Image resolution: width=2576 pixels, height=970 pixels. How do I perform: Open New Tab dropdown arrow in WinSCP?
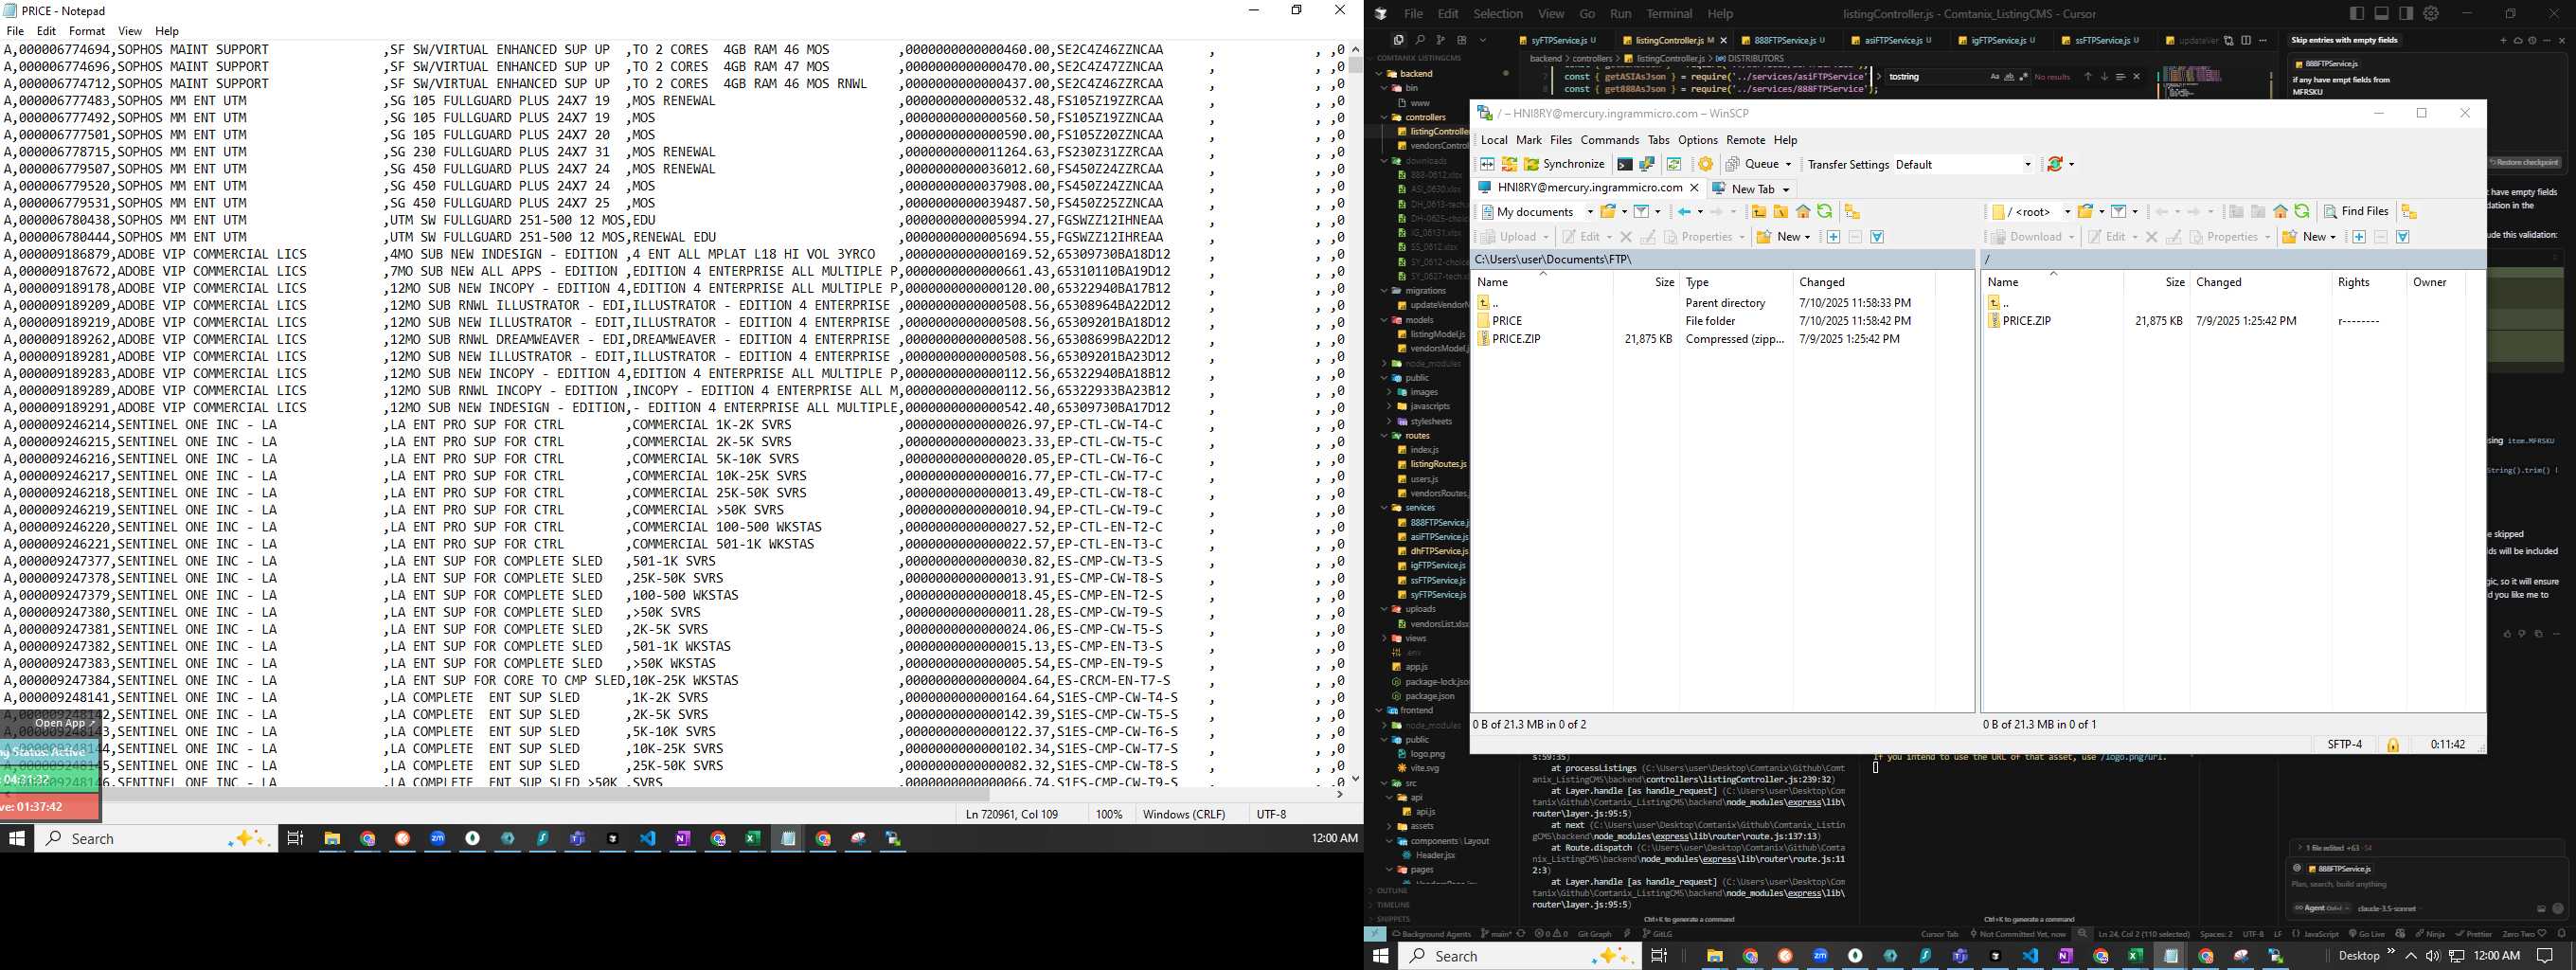point(1786,190)
